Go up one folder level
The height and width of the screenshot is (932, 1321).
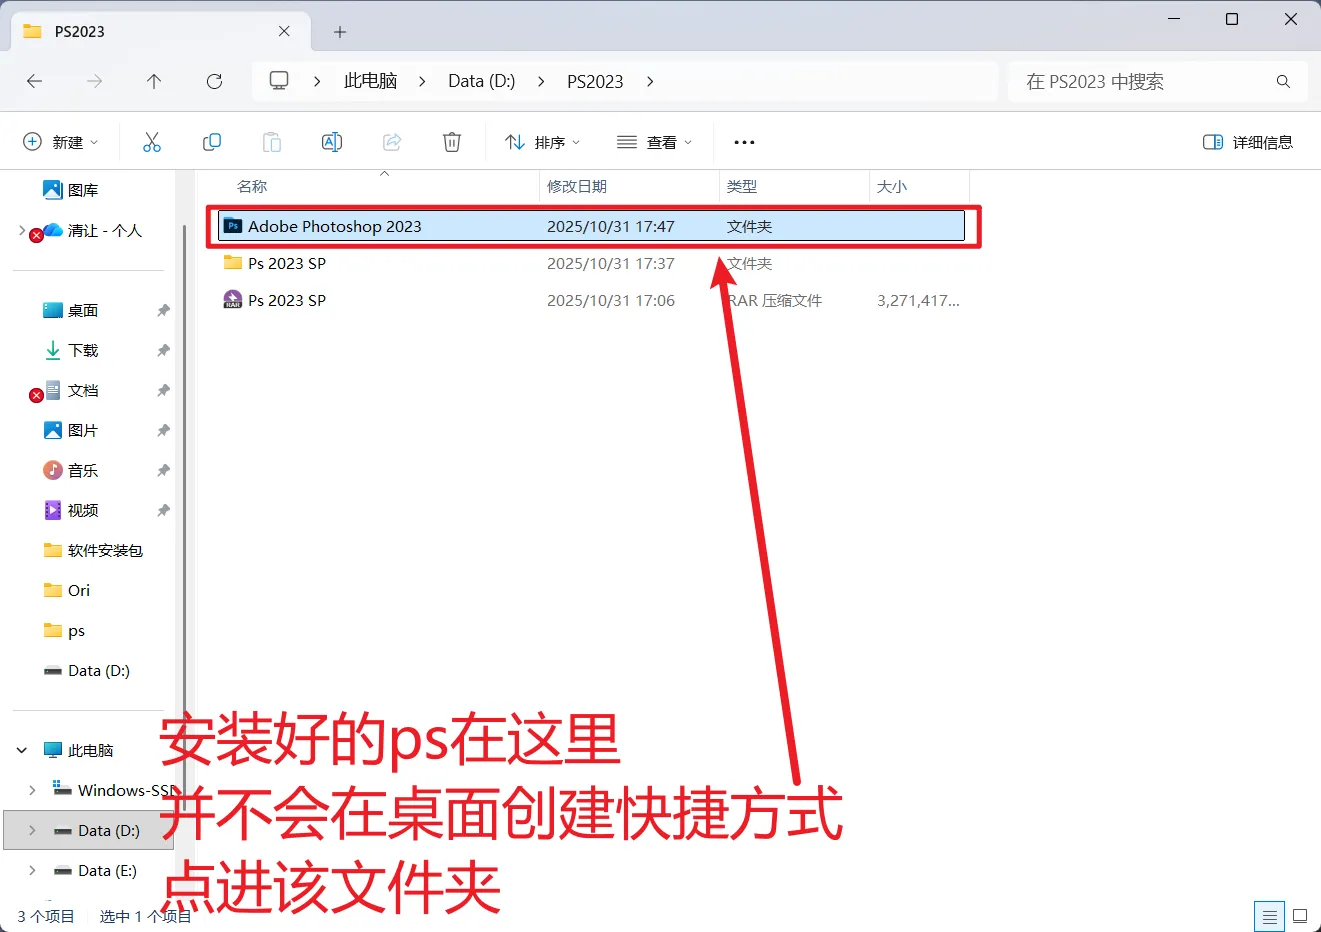(x=154, y=81)
